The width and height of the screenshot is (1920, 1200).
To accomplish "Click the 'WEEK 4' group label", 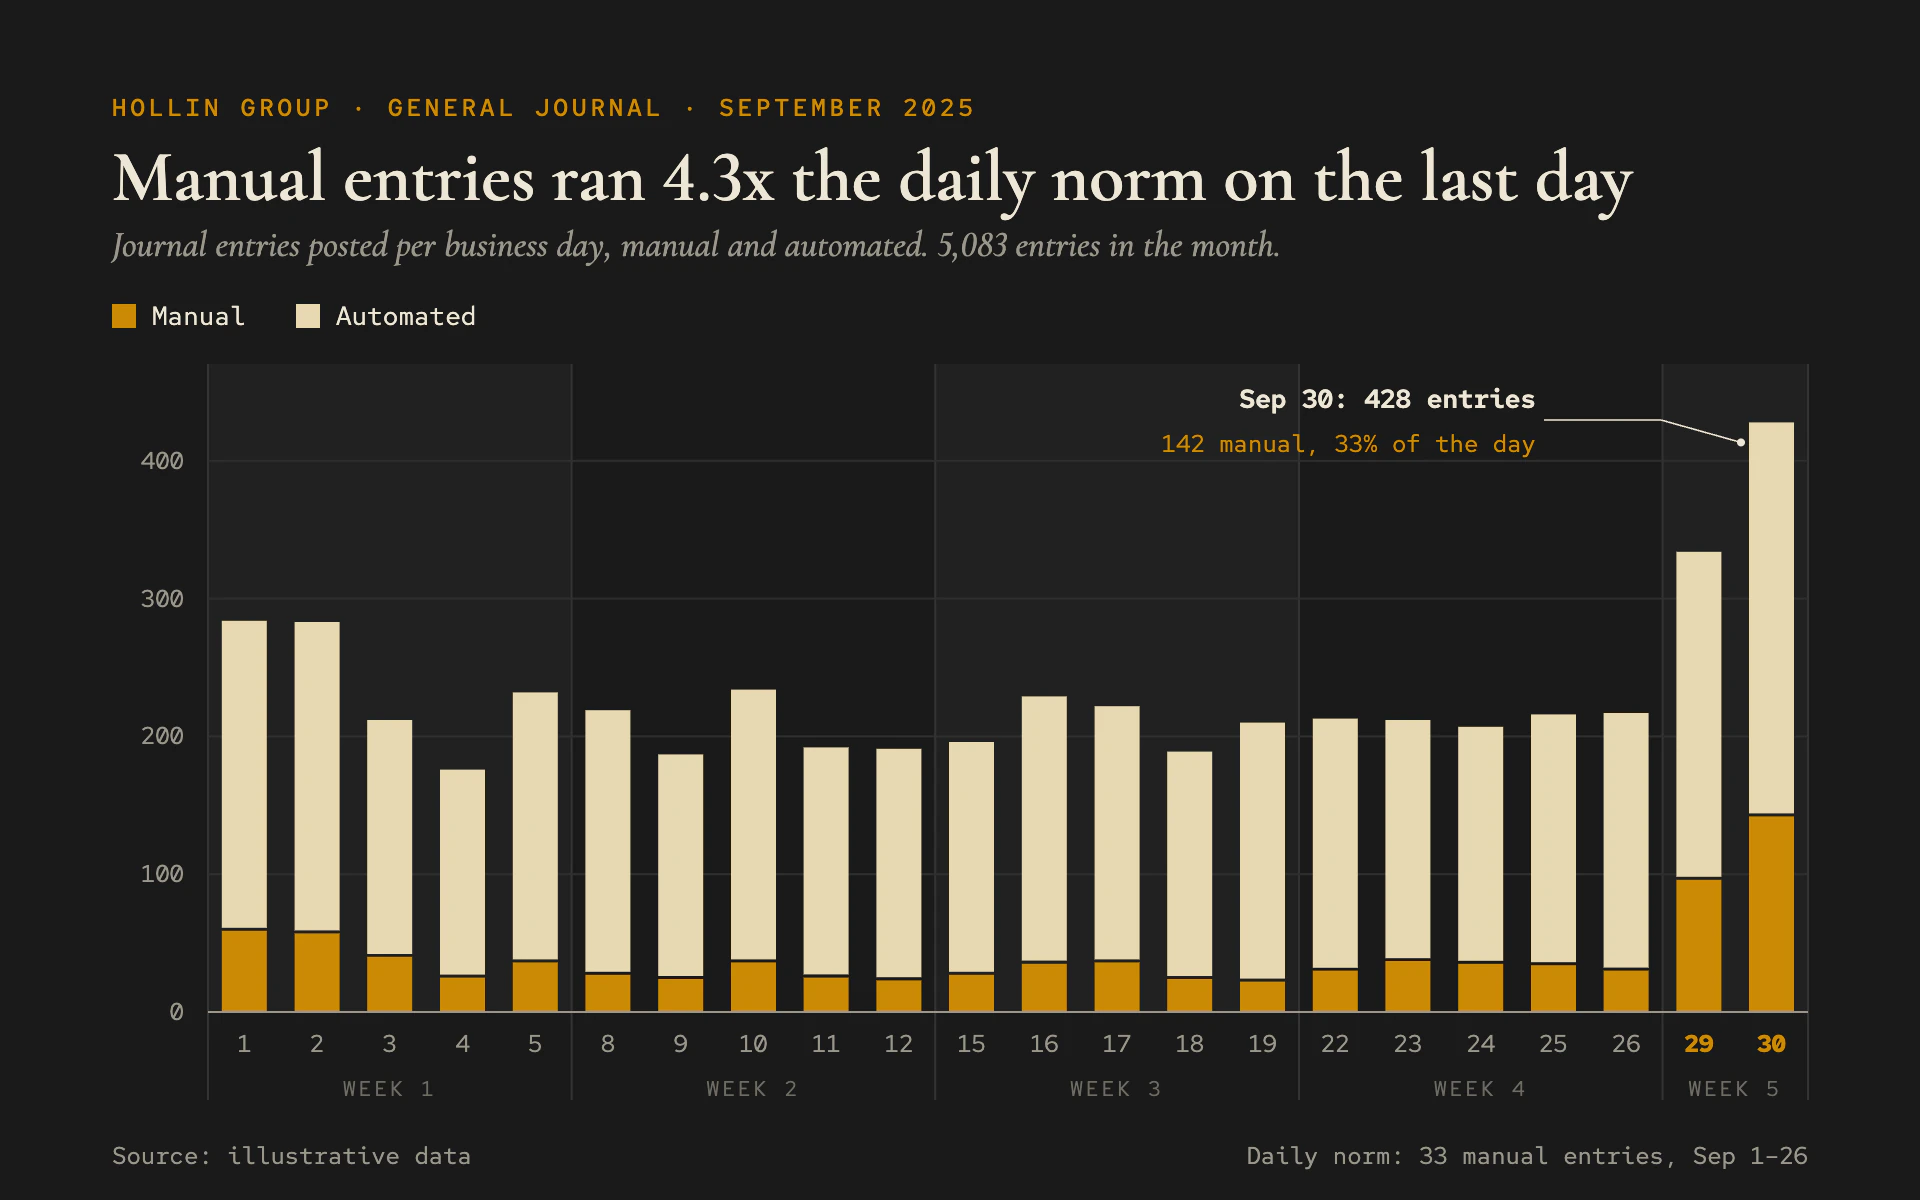I will (1480, 1089).
